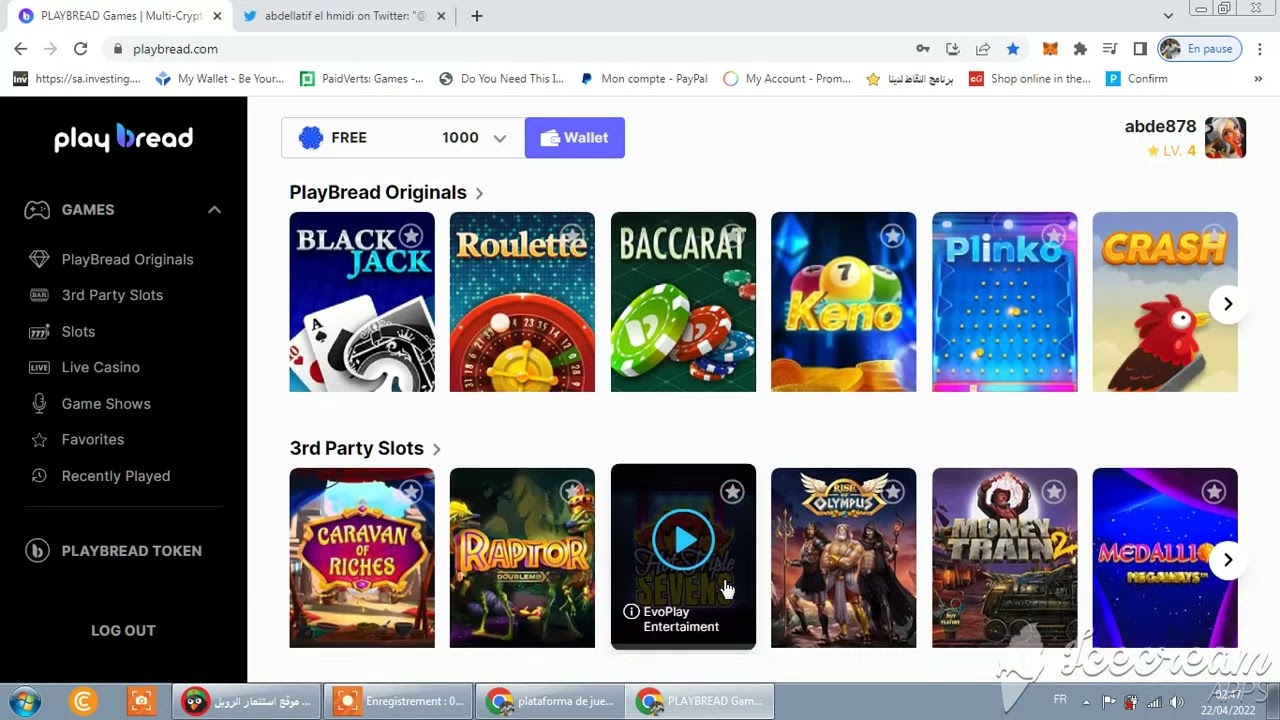Click the volume icon in system tray
The image size is (1280, 720).
click(1176, 701)
